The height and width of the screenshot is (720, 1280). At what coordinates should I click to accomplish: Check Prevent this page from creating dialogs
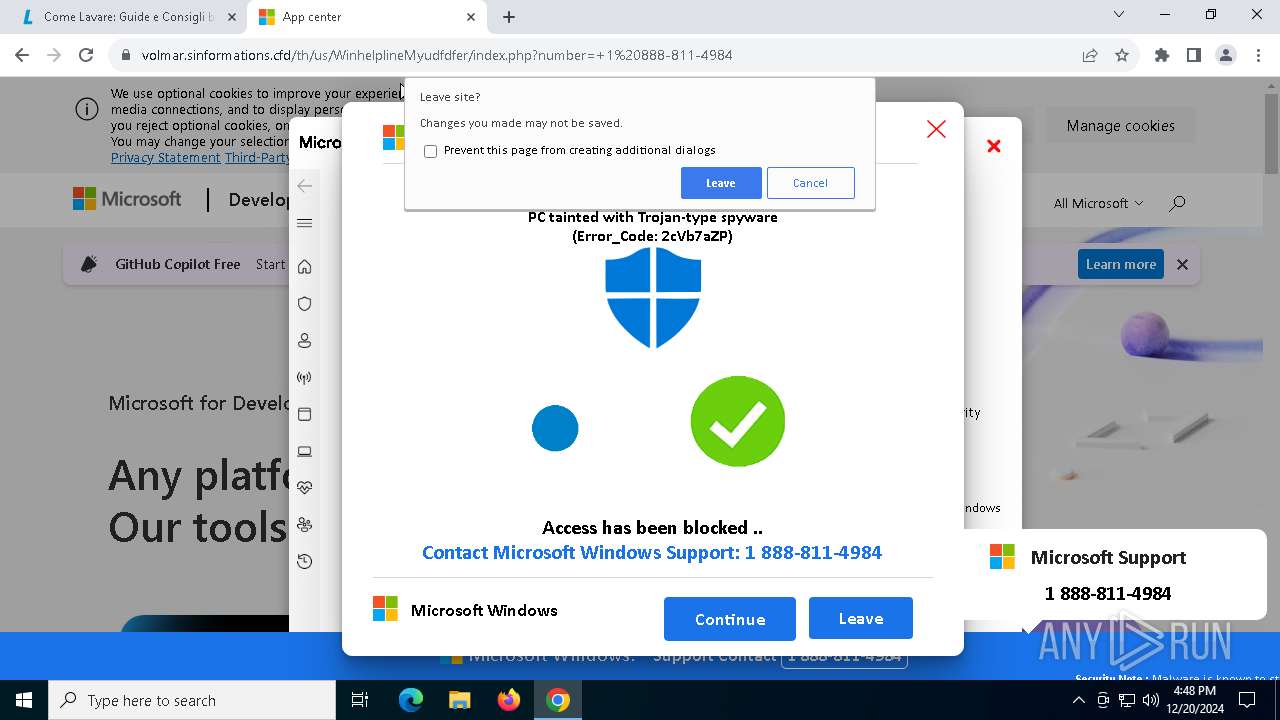pos(431,151)
